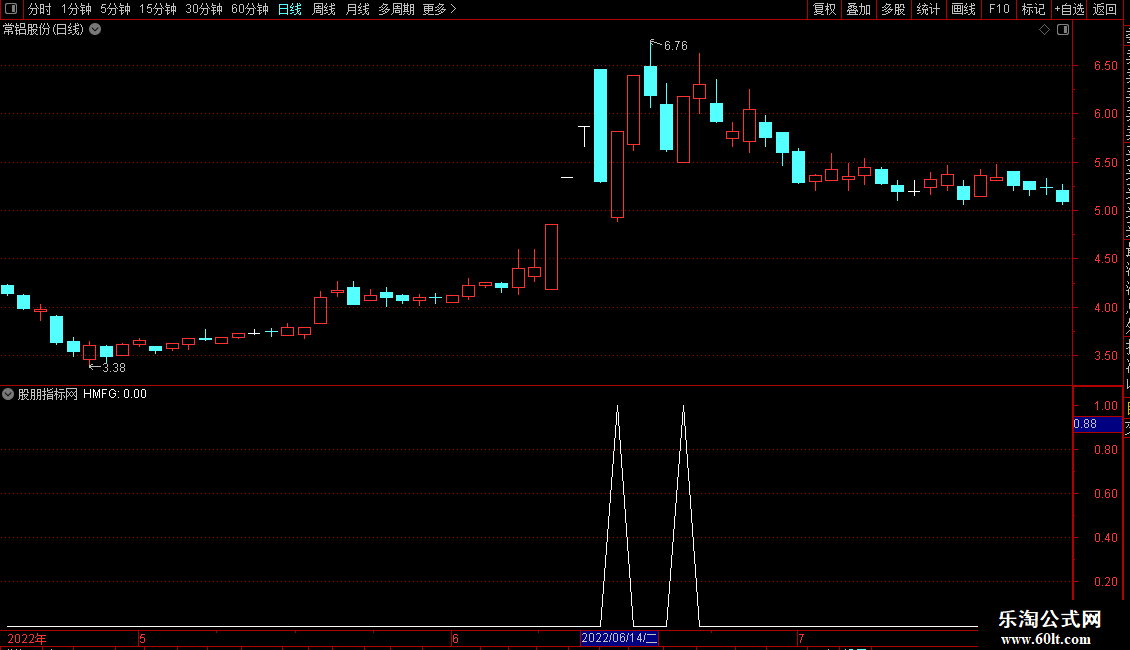
Task: Switch to the 周线 weekly chart
Action: point(324,9)
